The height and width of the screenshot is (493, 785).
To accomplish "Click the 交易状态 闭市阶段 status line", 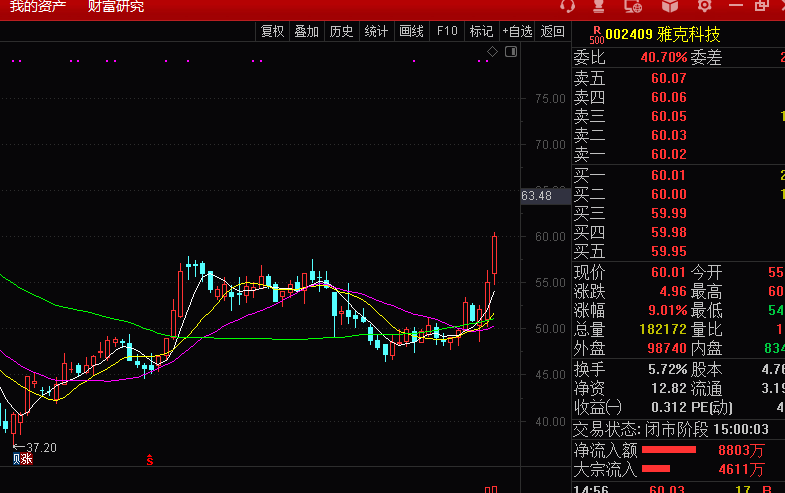I will [x=671, y=429].
